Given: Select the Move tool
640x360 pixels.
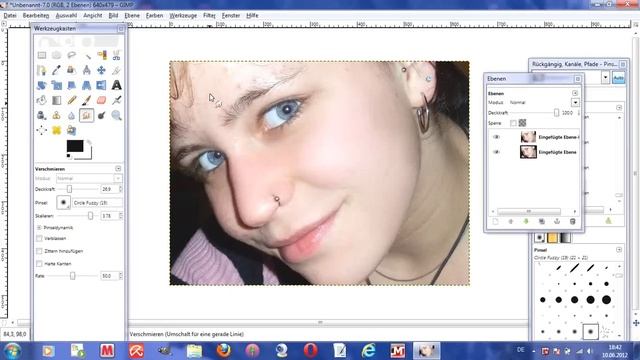Looking at the screenshot, I should click(x=102, y=70).
